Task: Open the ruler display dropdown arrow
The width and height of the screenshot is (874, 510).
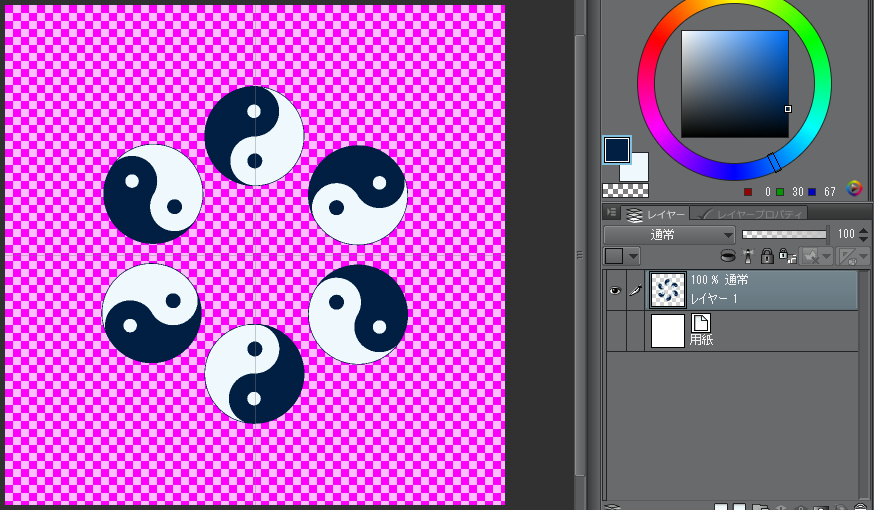Action: coord(863,256)
